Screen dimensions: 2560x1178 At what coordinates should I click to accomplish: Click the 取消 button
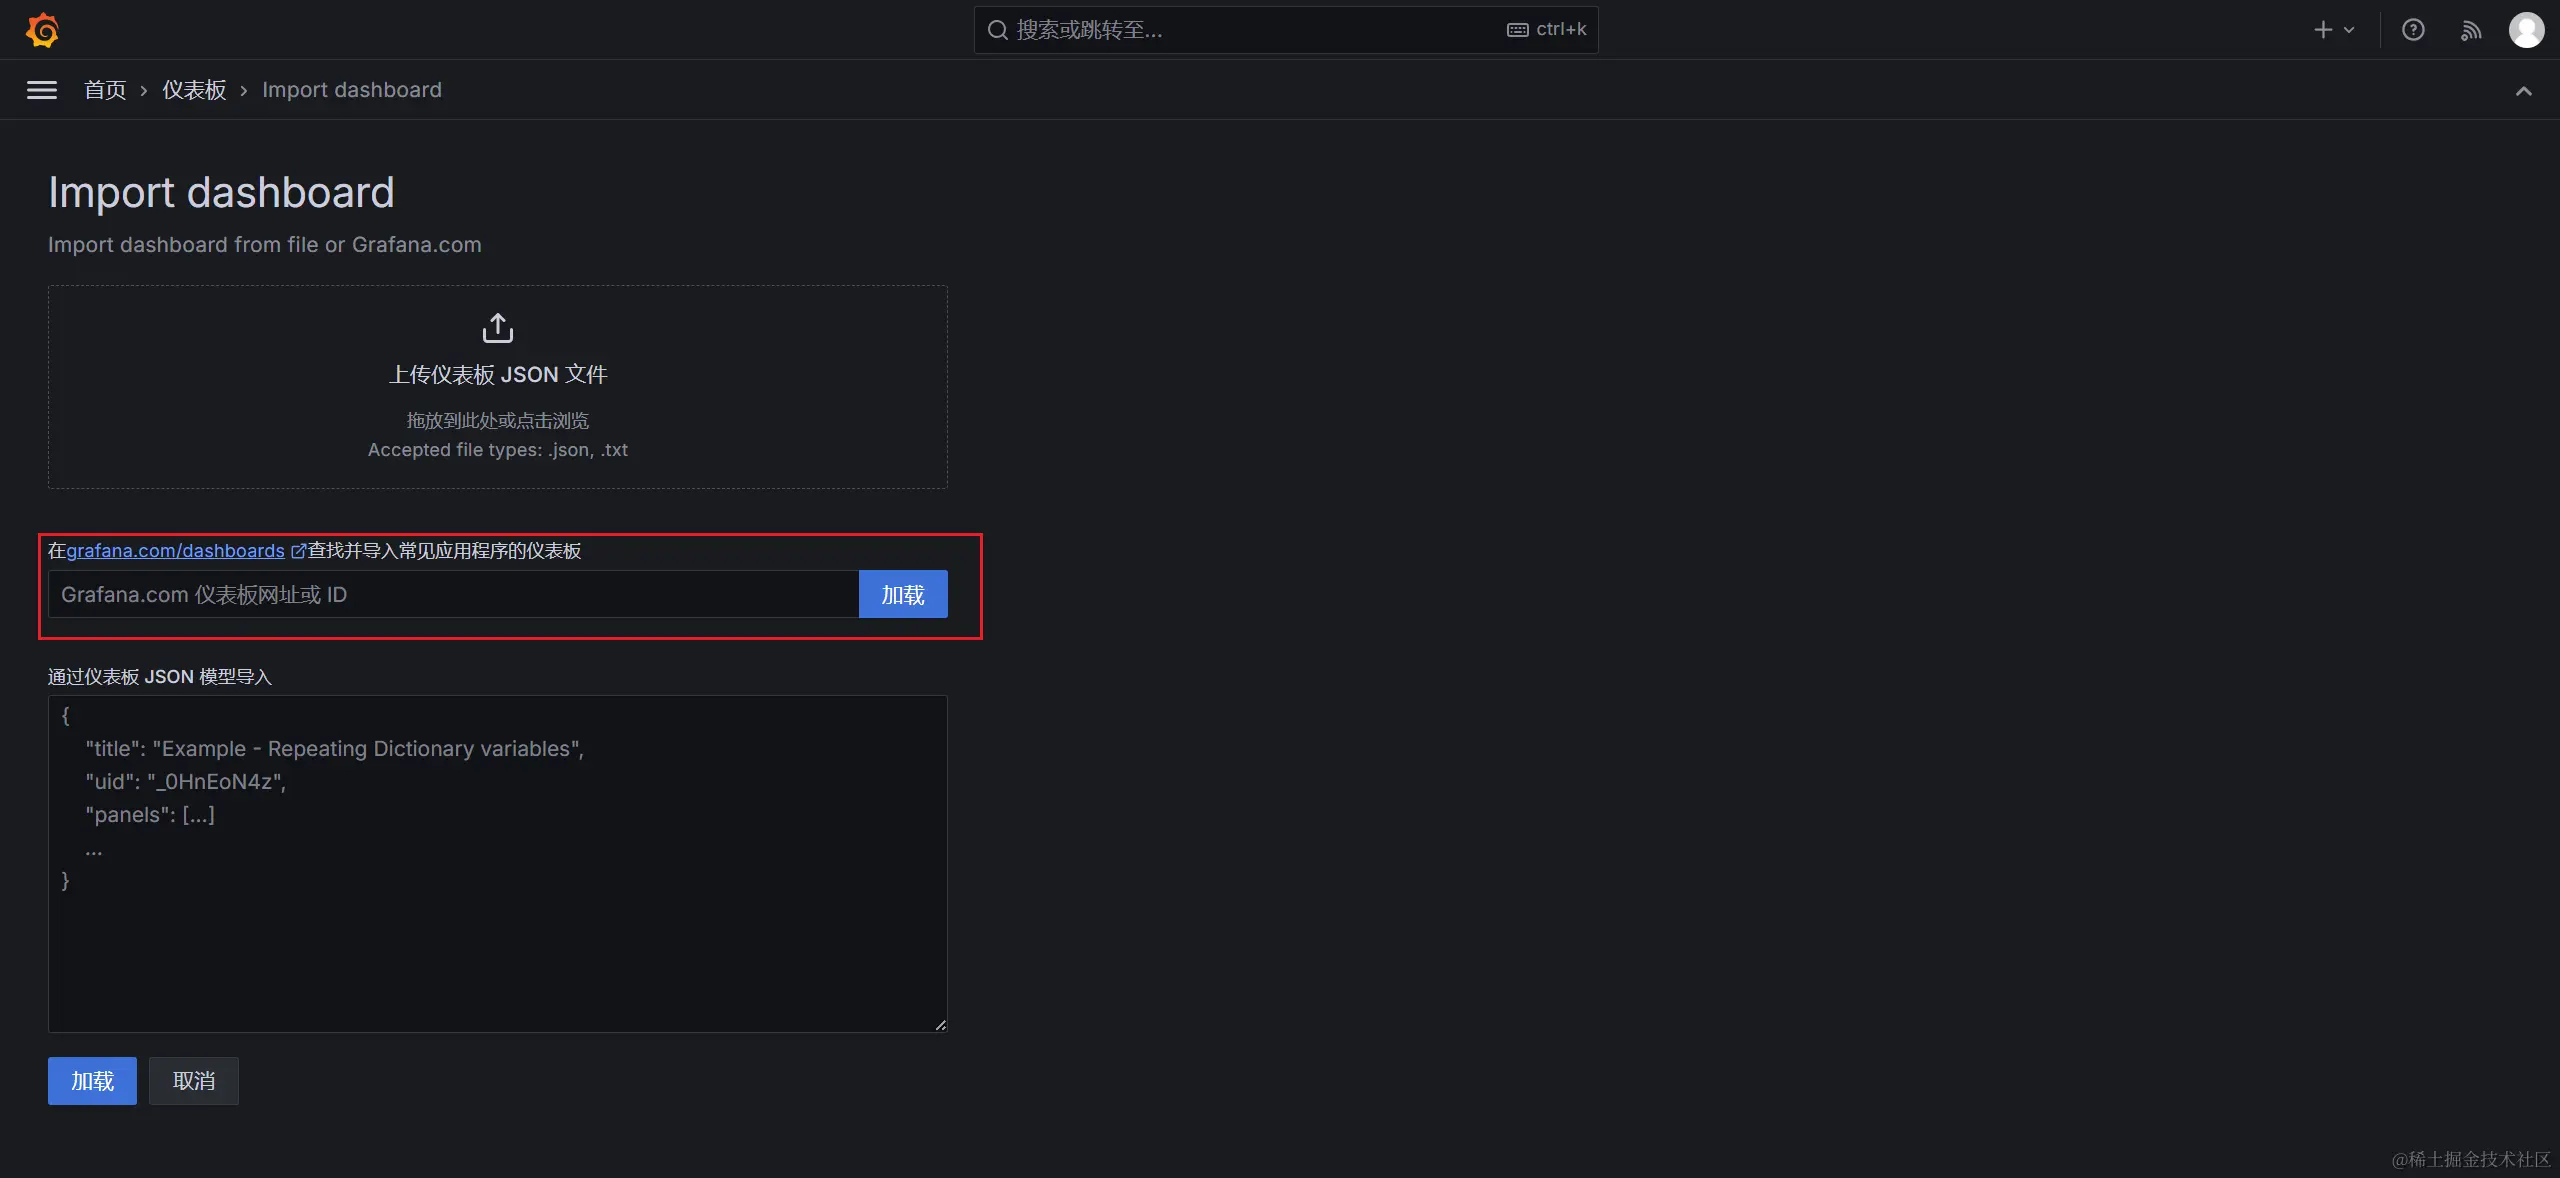(x=193, y=1081)
